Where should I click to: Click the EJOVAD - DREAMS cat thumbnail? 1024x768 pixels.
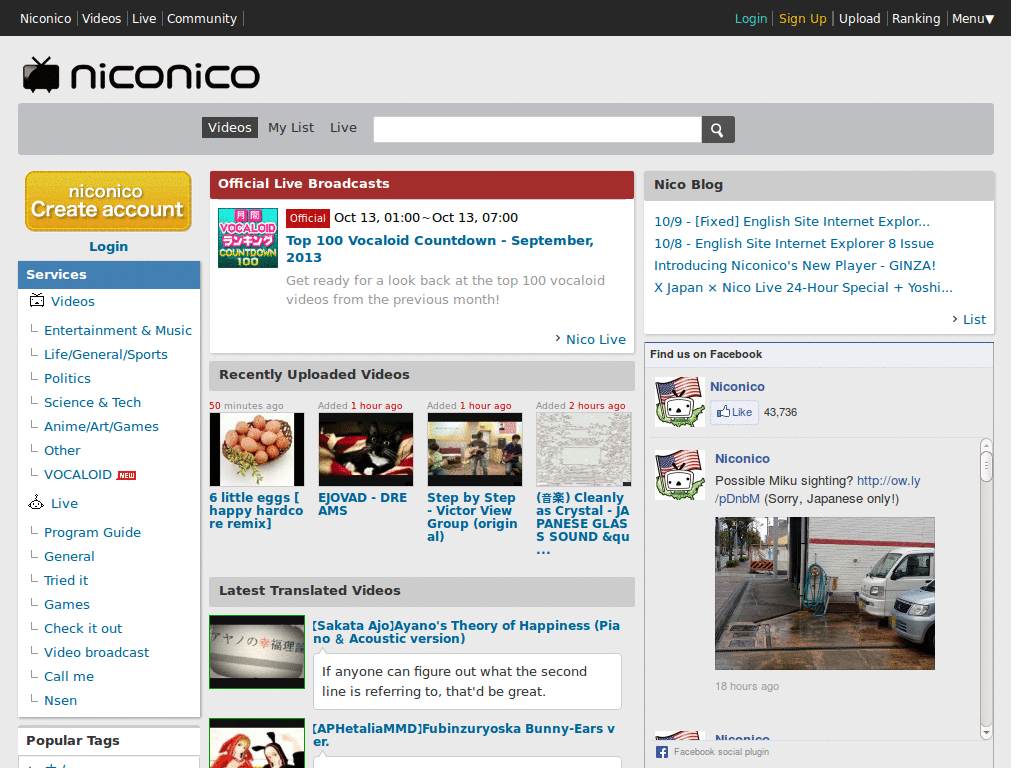366,449
